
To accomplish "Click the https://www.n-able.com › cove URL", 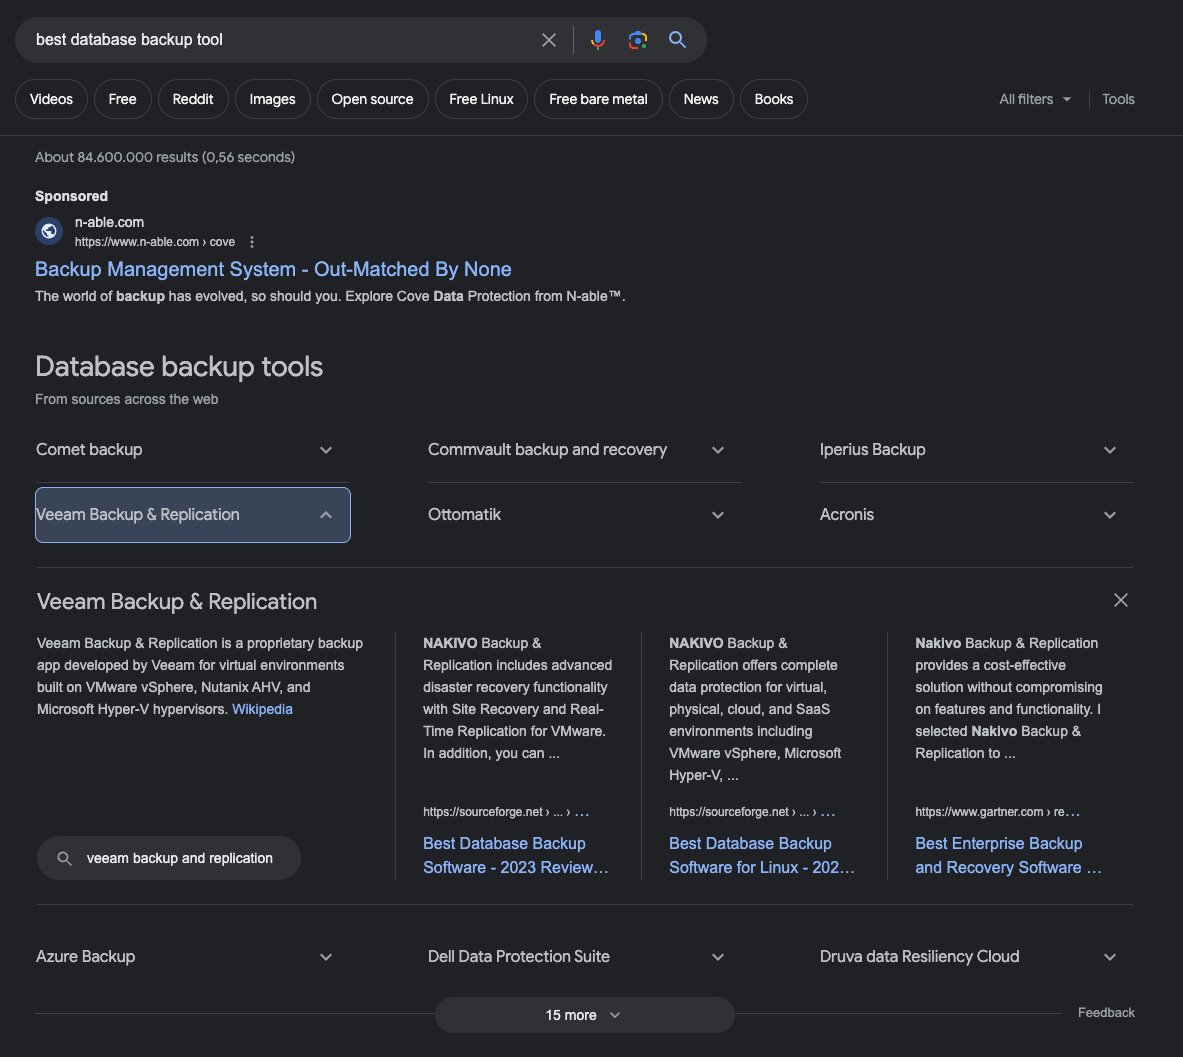I will click(x=155, y=242).
